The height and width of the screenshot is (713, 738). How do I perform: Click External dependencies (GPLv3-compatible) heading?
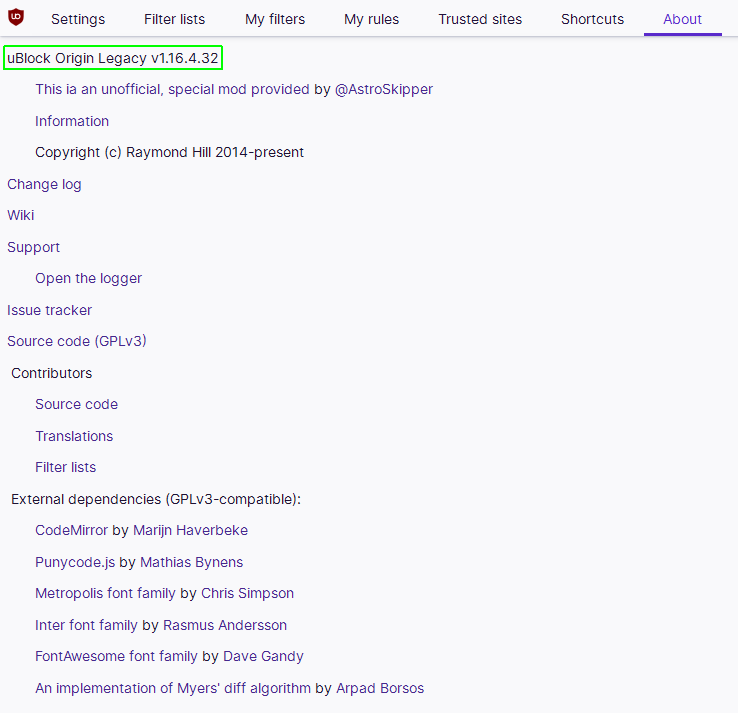(x=156, y=499)
